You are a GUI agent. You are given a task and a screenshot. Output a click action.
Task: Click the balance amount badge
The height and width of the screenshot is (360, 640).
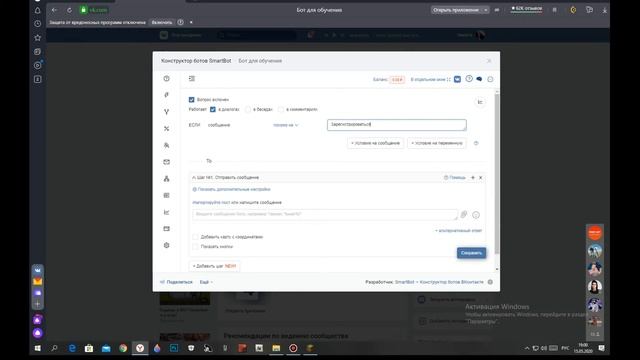(x=397, y=80)
